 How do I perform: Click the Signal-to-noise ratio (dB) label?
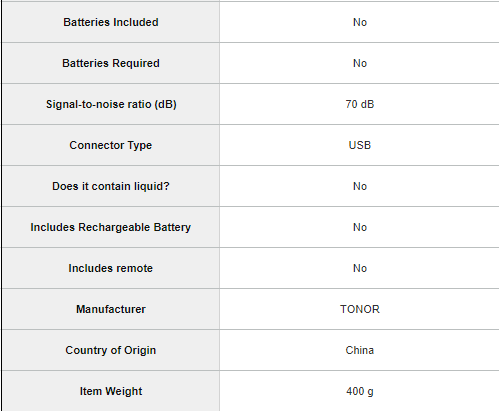pyautogui.click(x=111, y=104)
